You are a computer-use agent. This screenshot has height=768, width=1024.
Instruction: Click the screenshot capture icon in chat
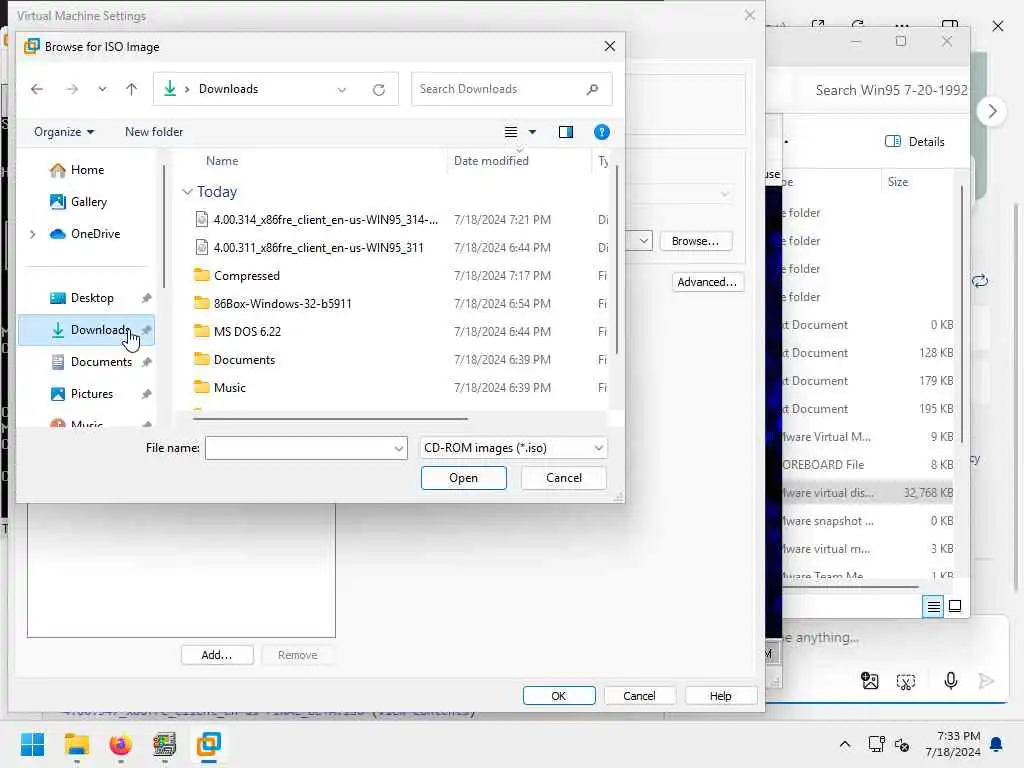pos(906,682)
